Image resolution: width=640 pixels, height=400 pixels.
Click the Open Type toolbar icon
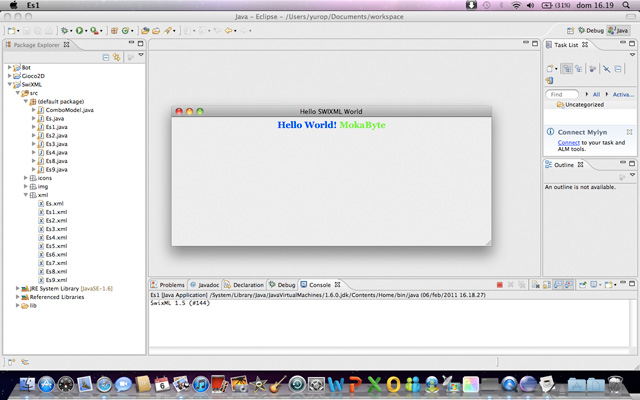coord(145,31)
